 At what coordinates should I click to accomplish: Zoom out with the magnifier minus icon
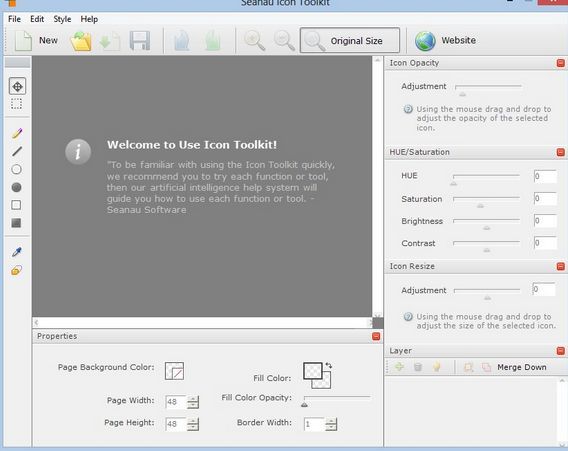click(x=284, y=41)
